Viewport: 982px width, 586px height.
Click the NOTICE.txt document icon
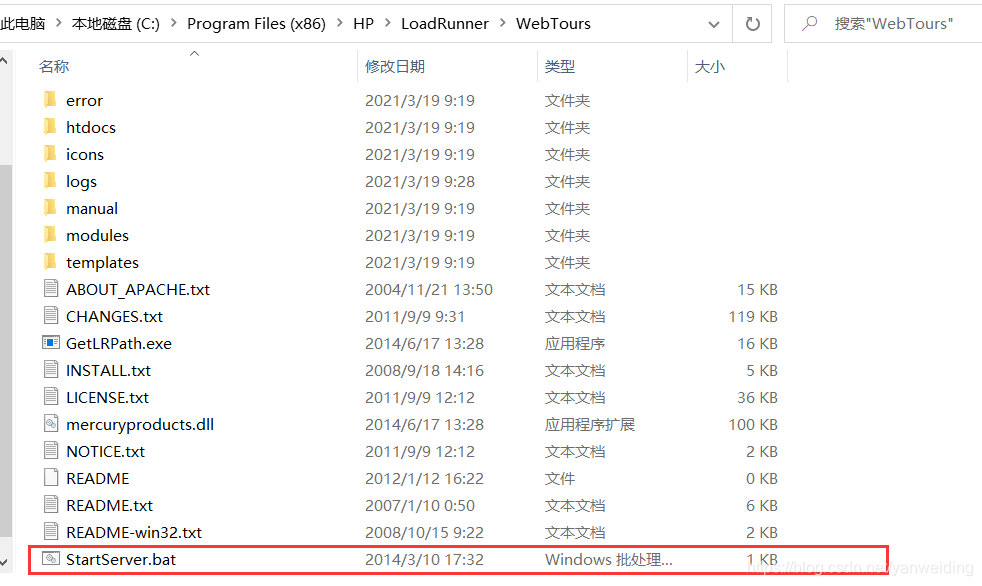[51, 450]
